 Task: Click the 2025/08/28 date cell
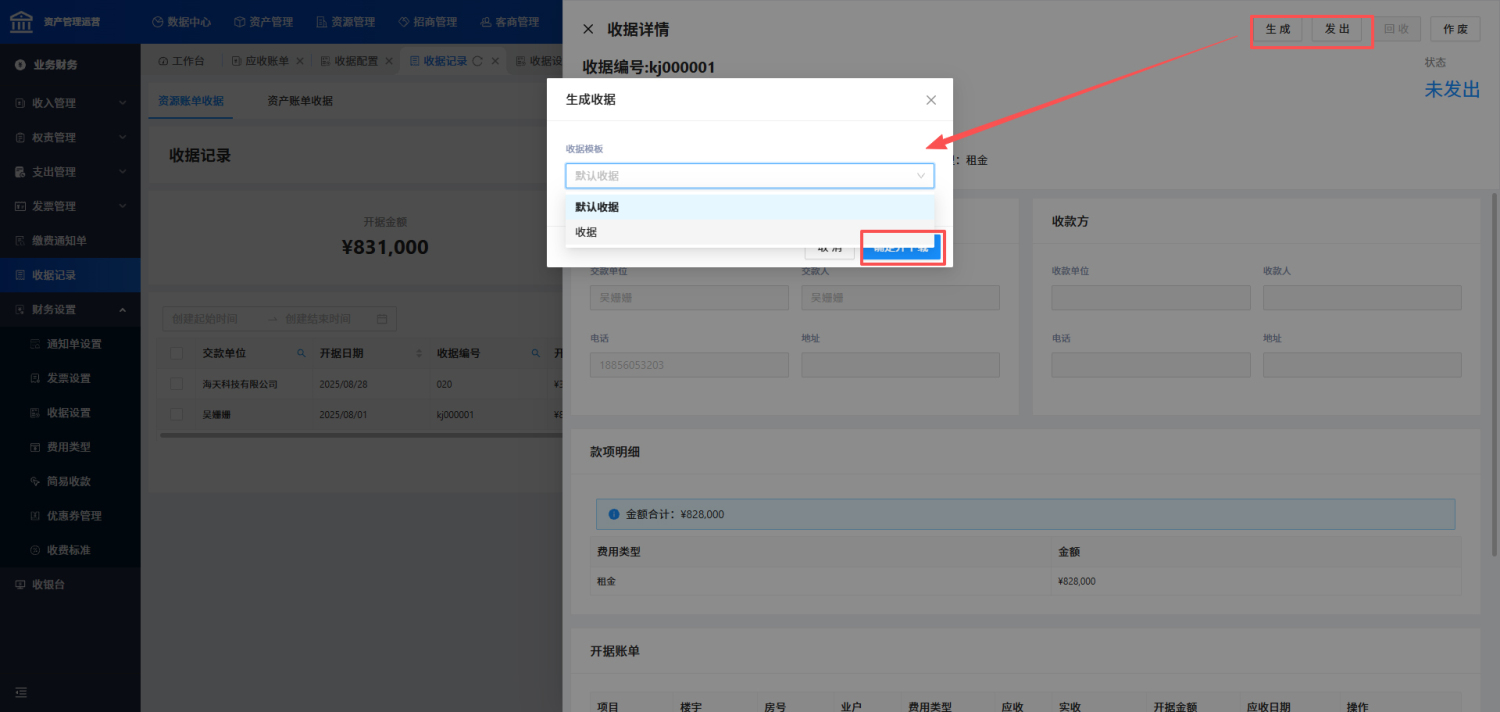click(x=344, y=384)
